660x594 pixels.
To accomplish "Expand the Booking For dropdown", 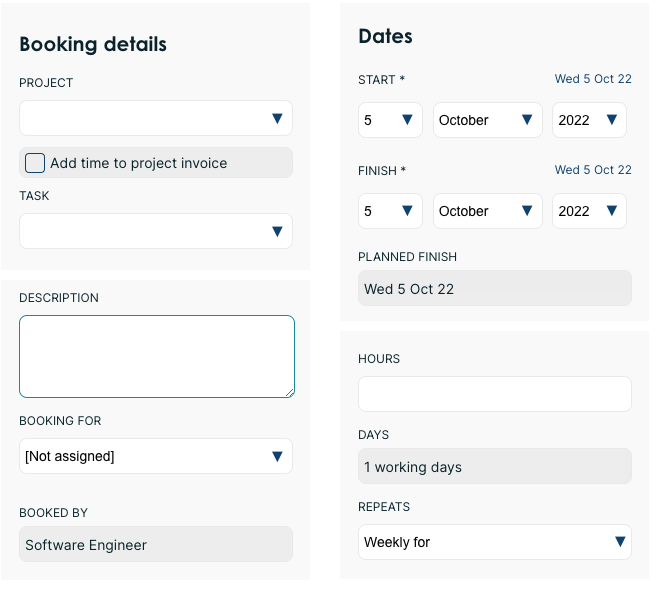I will click(155, 456).
